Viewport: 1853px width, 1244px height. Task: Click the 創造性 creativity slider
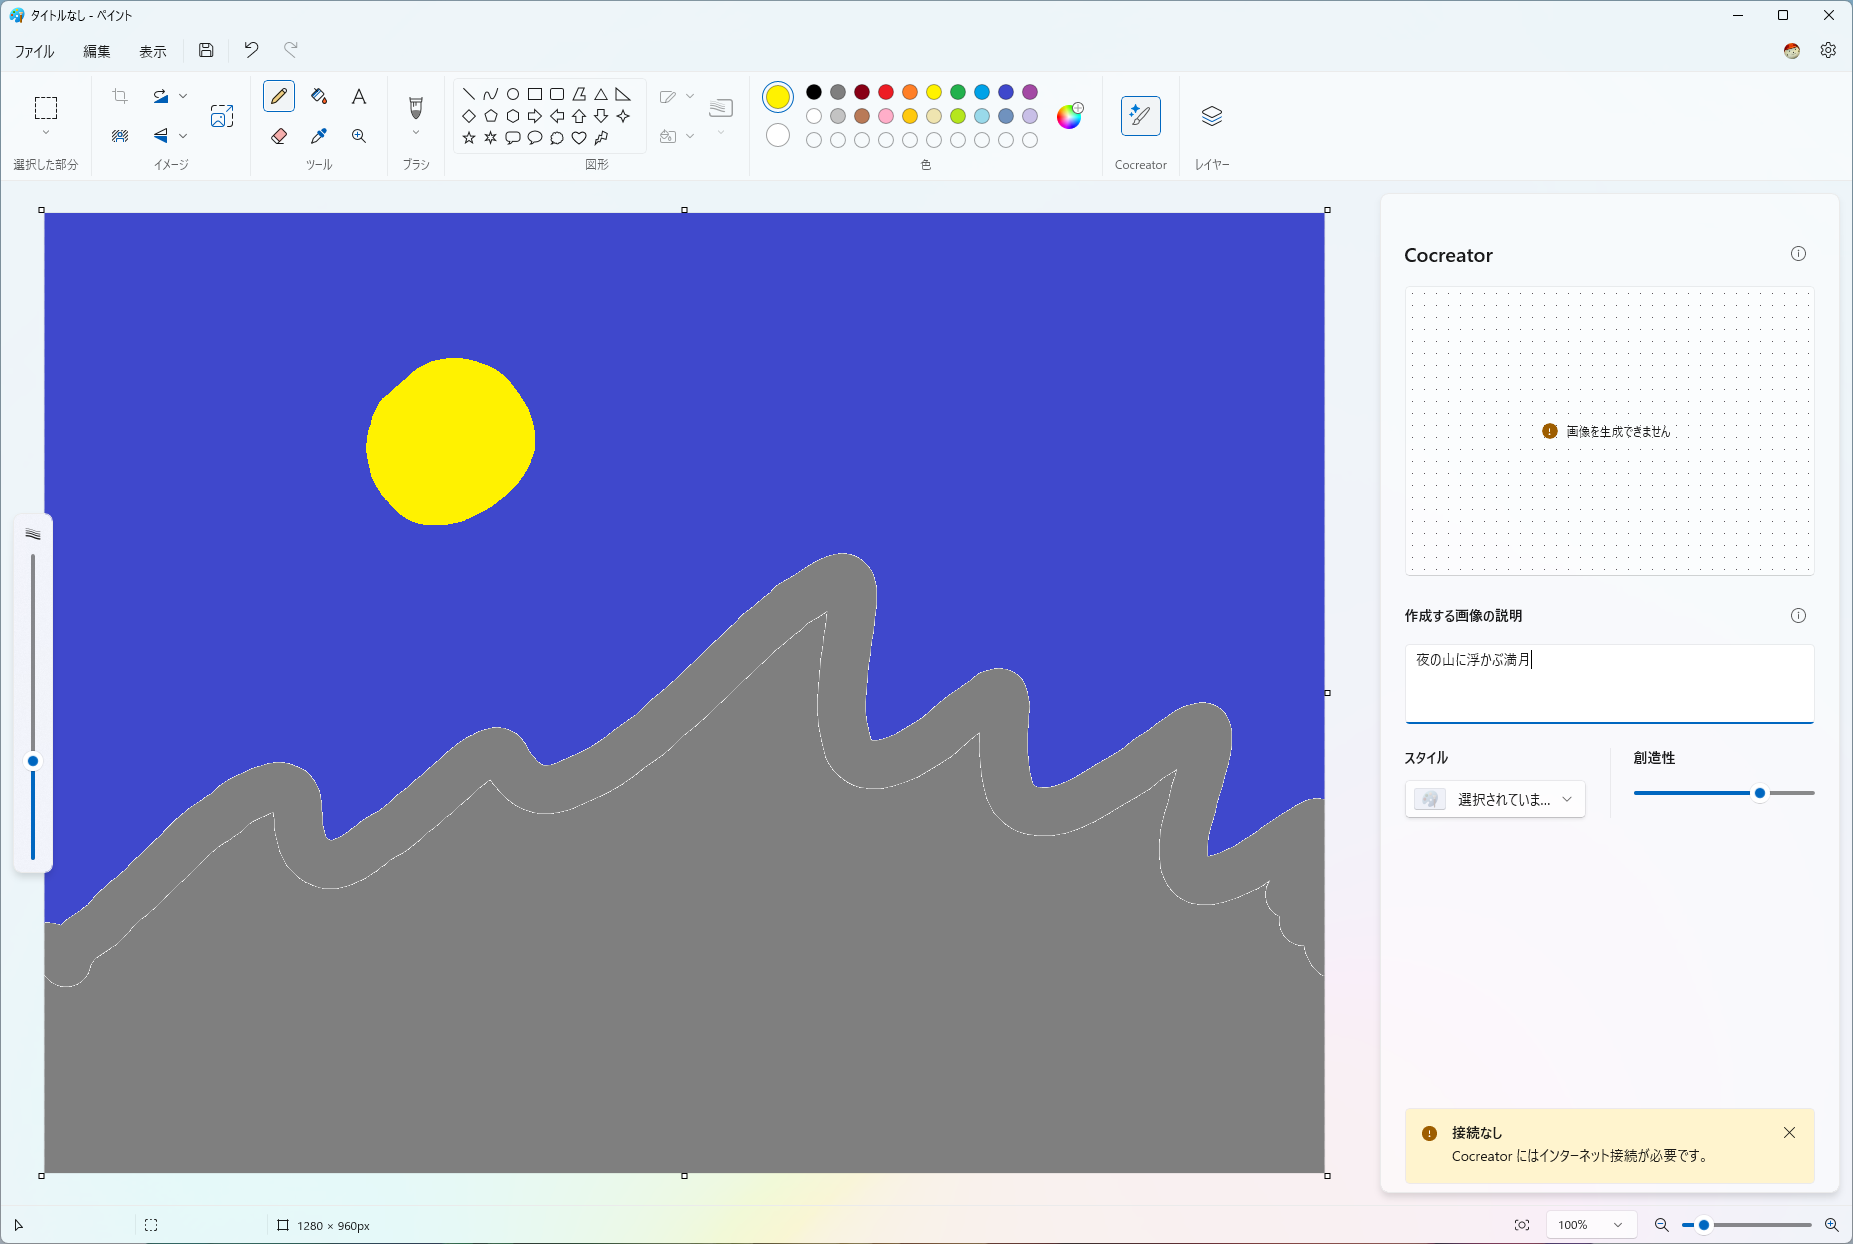click(x=1724, y=793)
